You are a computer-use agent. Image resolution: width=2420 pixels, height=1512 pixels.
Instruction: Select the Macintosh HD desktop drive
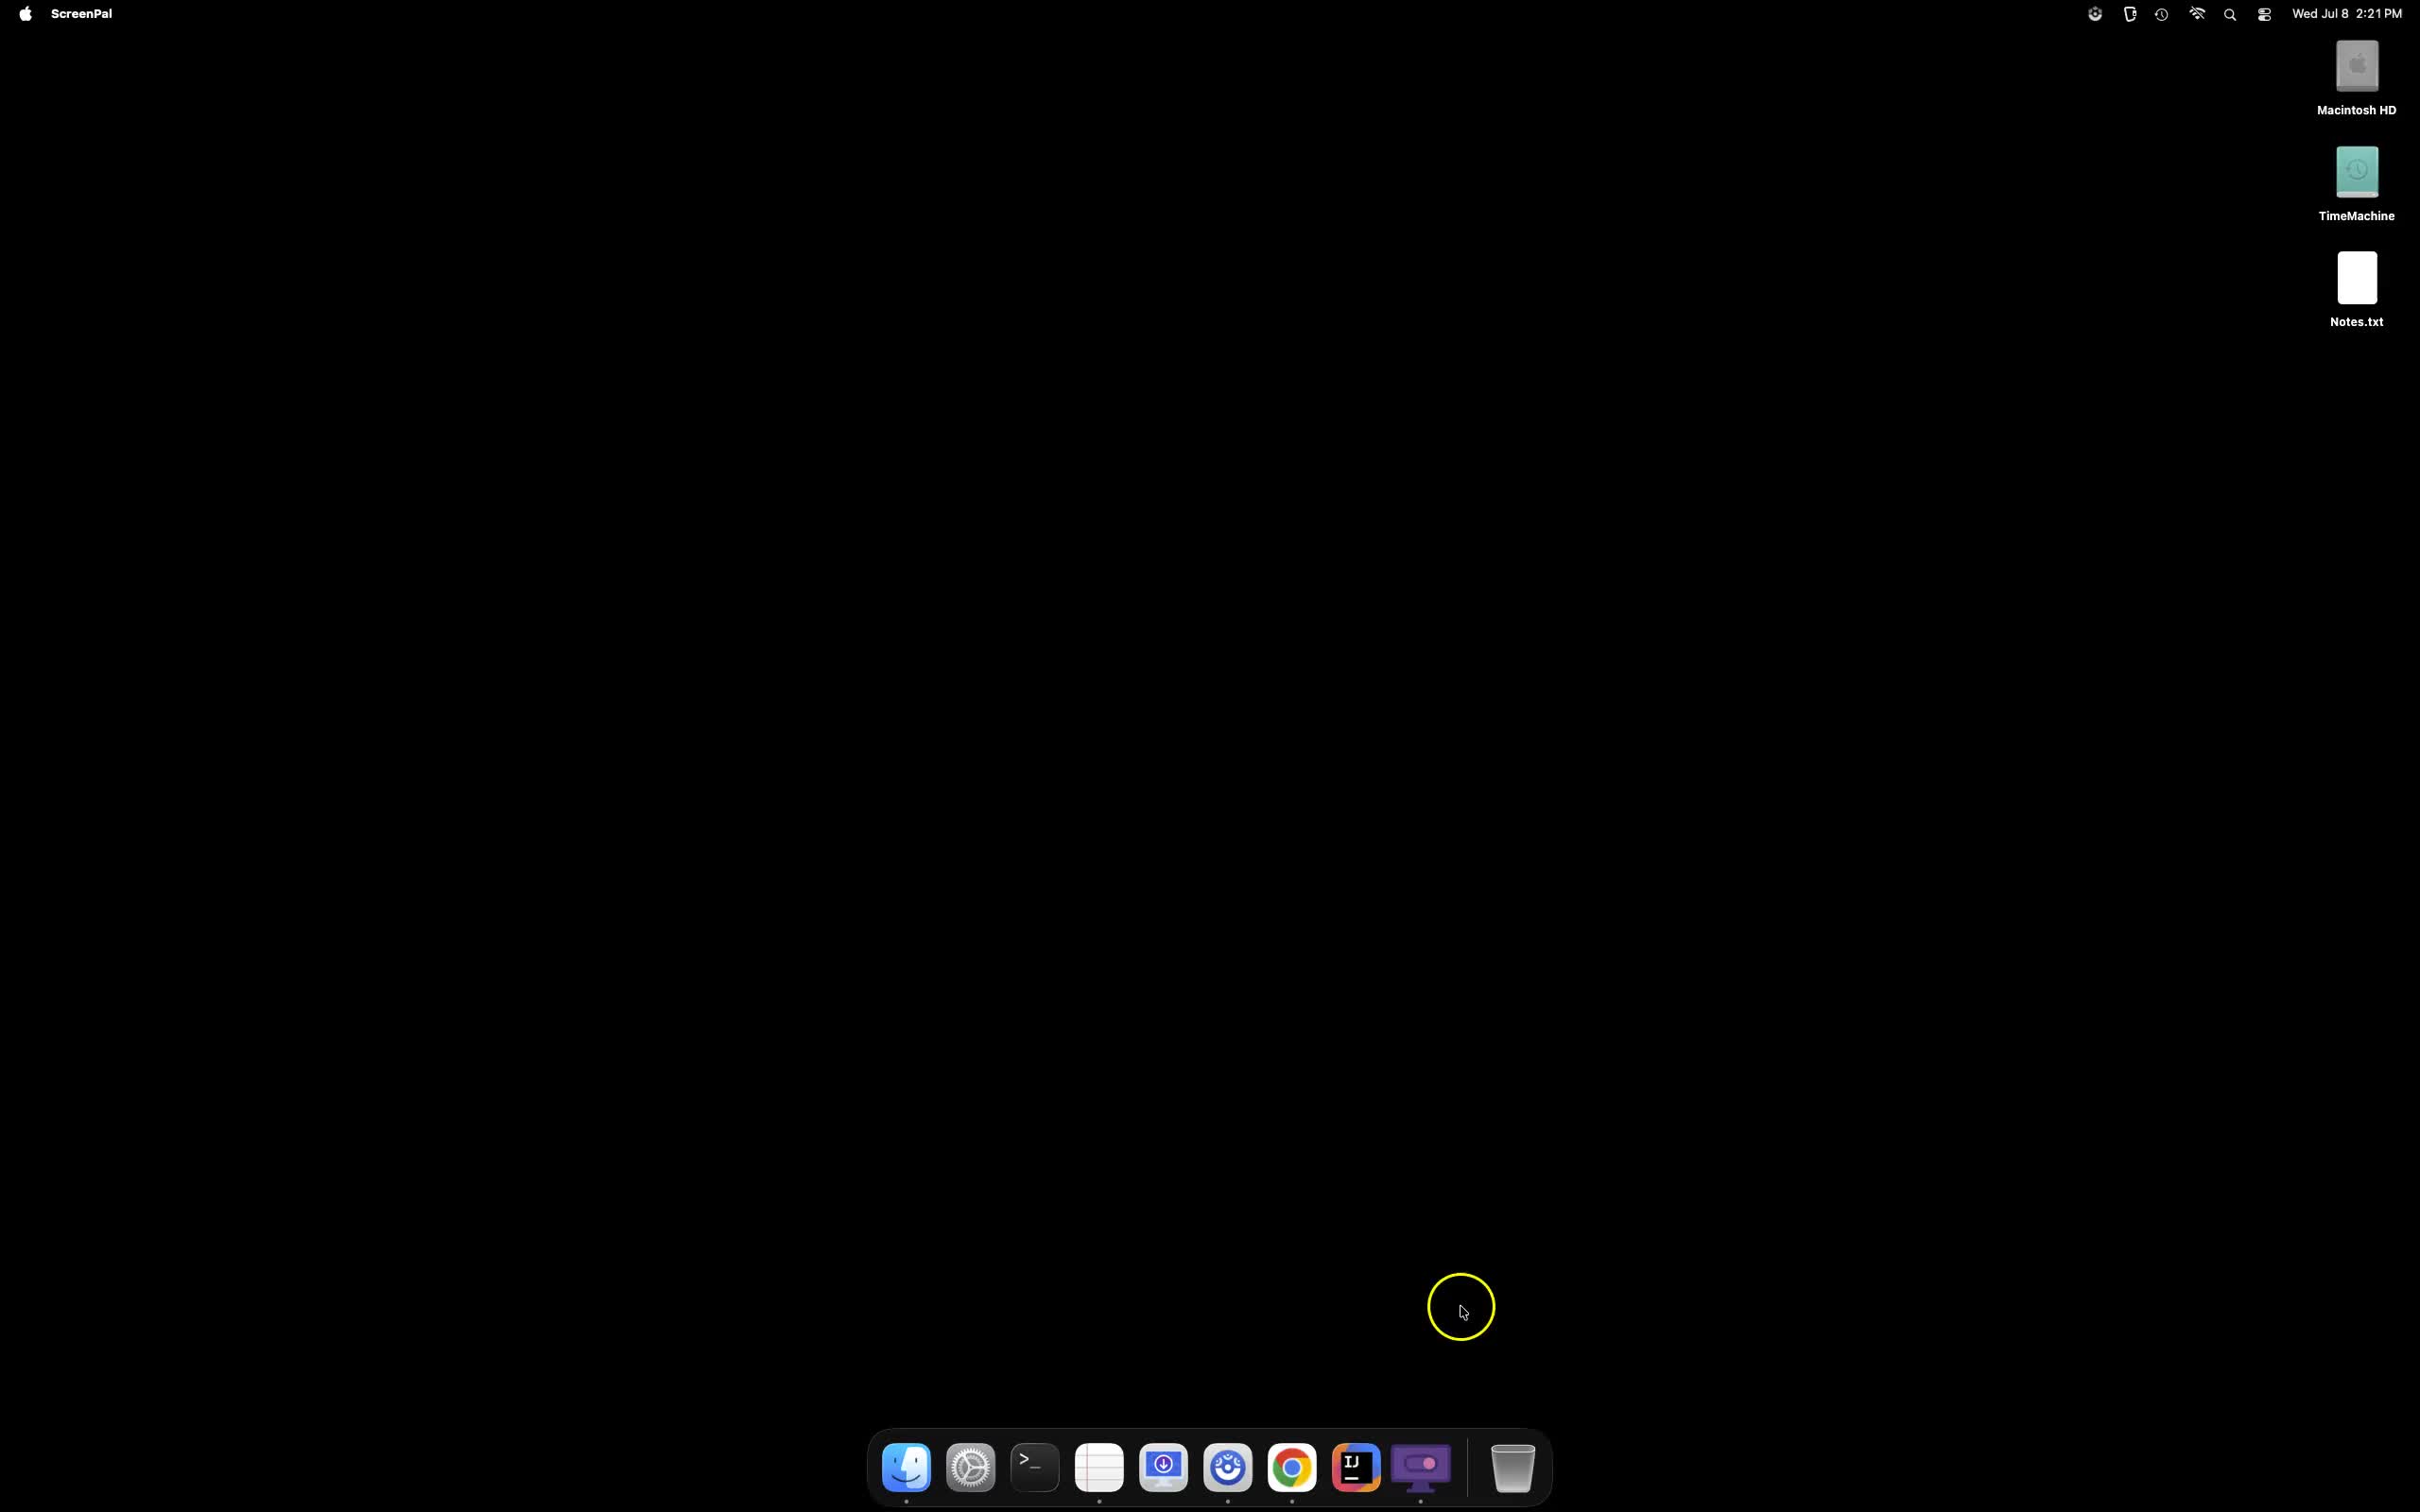click(x=2357, y=79)
